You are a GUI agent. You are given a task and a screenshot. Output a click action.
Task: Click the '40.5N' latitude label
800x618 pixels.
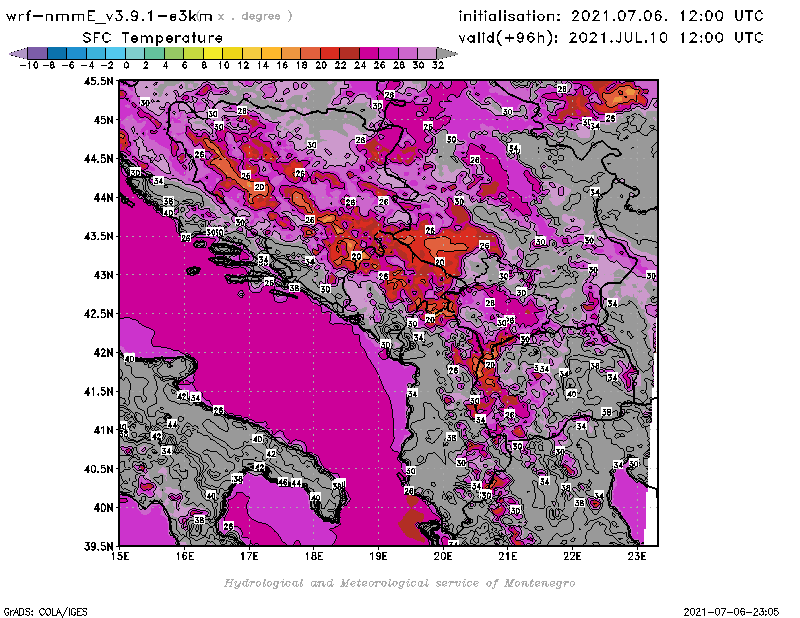[99, 469]
